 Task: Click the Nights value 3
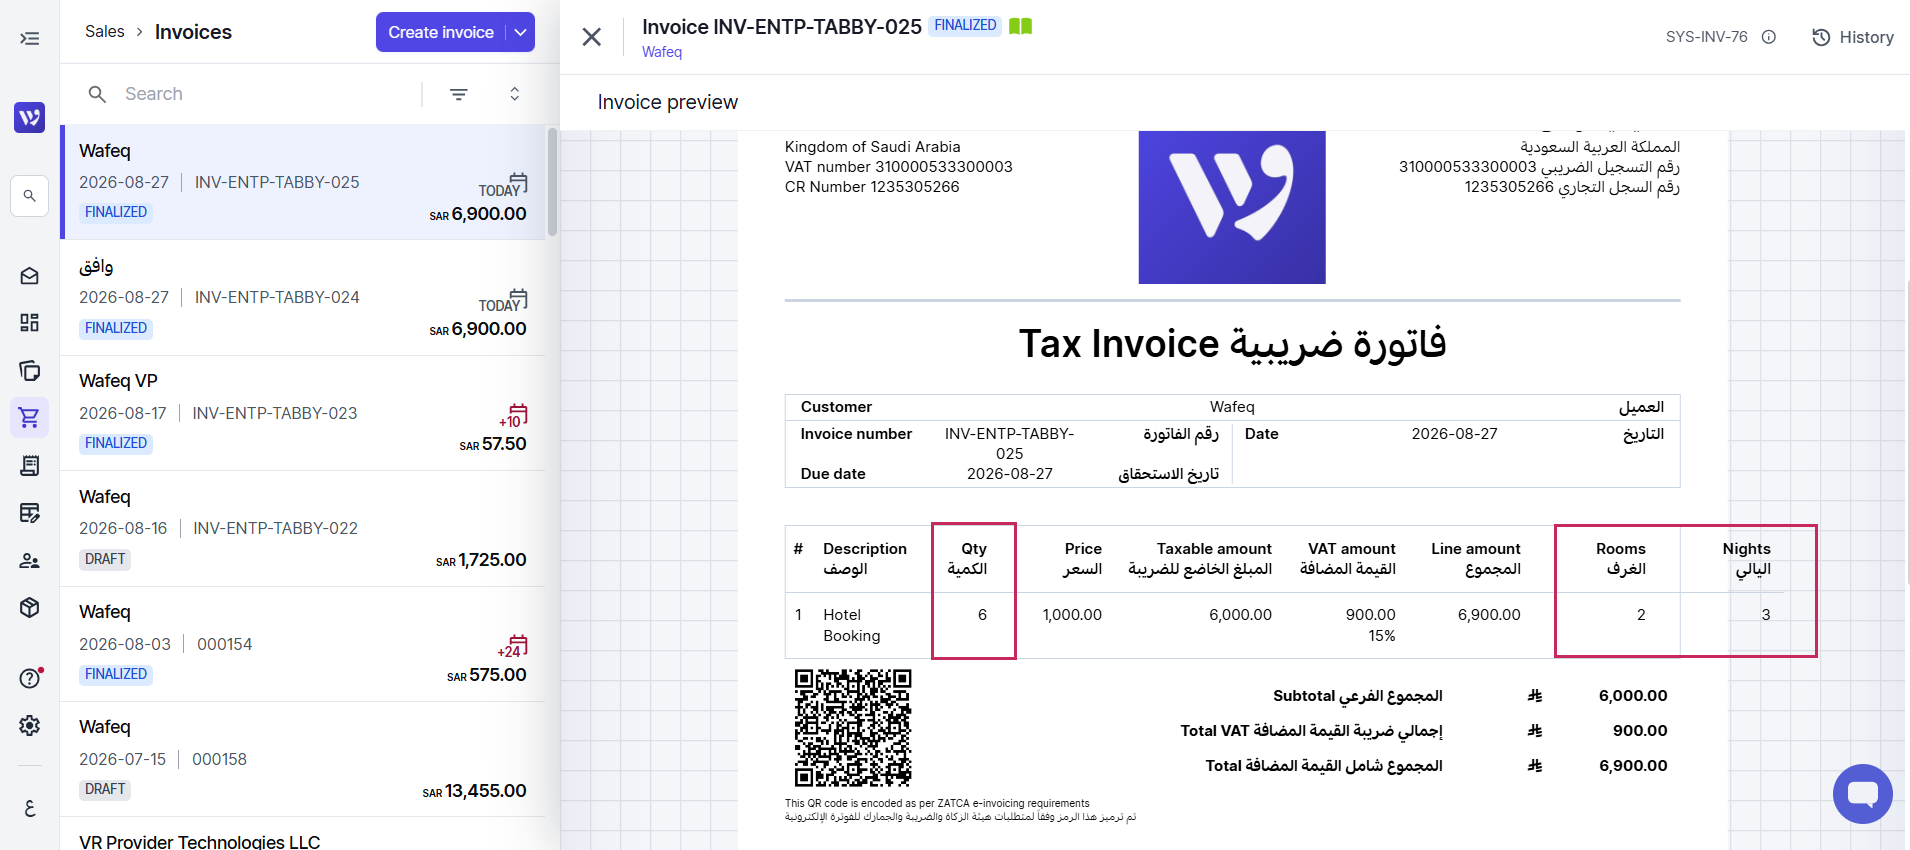(1766, 615)
